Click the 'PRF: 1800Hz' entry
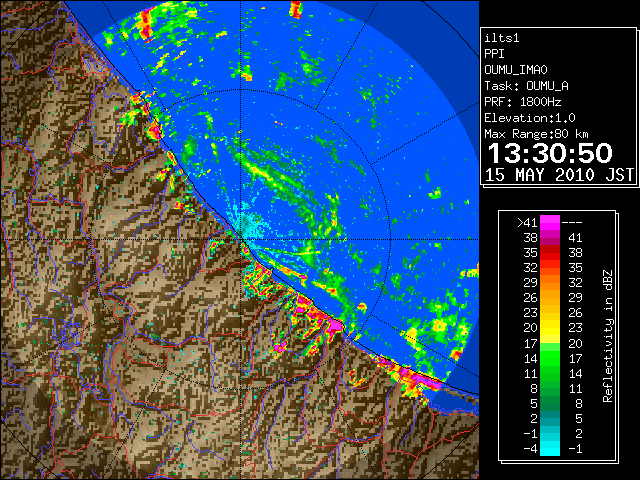Viewport: 640px width, 480px height. click(x=523, y=102)
